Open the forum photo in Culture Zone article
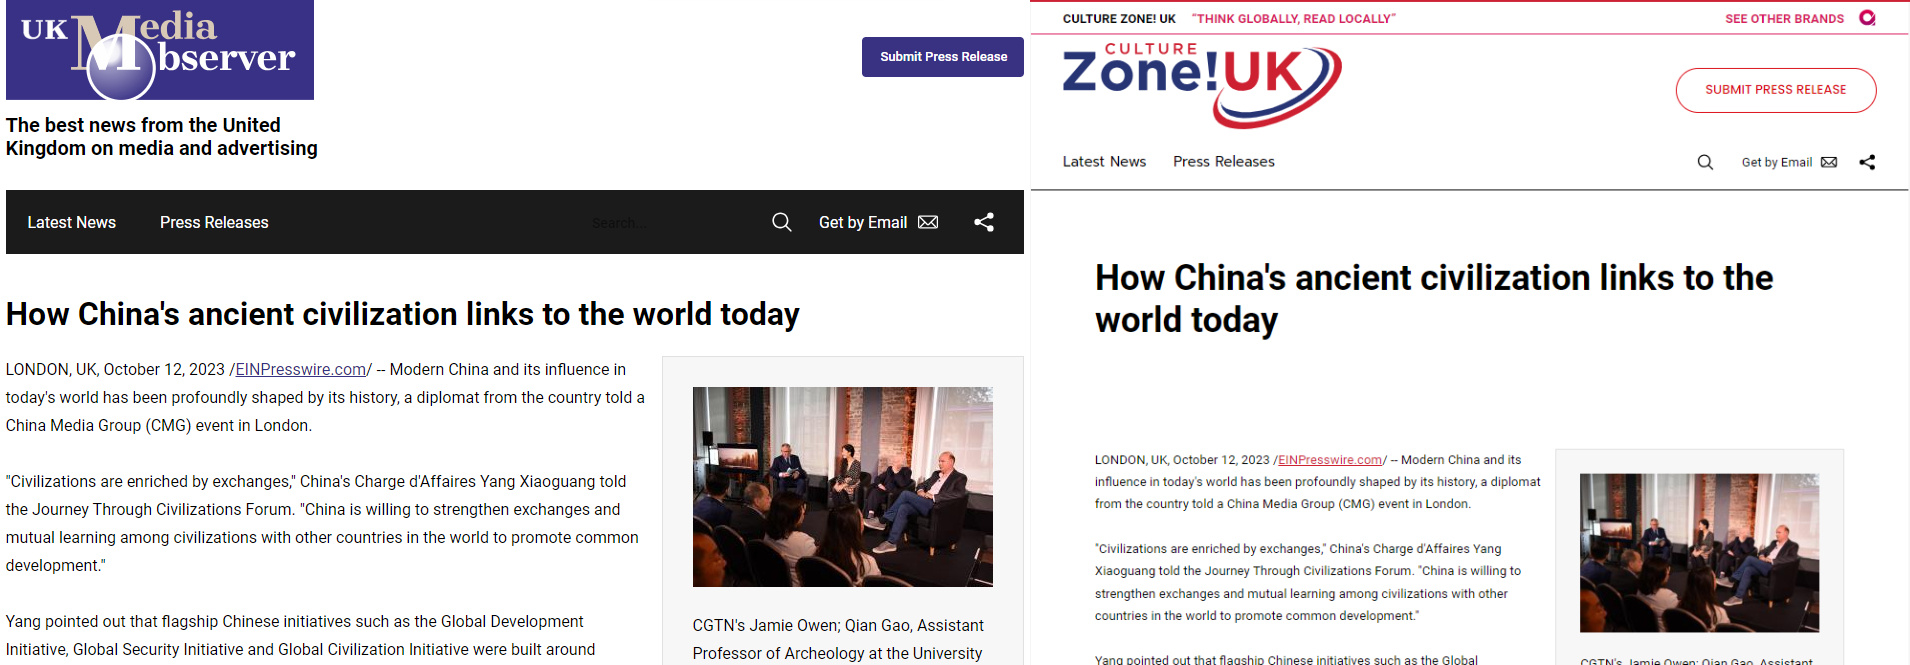Screen dimensions: 1910x665 [1699, 553]
